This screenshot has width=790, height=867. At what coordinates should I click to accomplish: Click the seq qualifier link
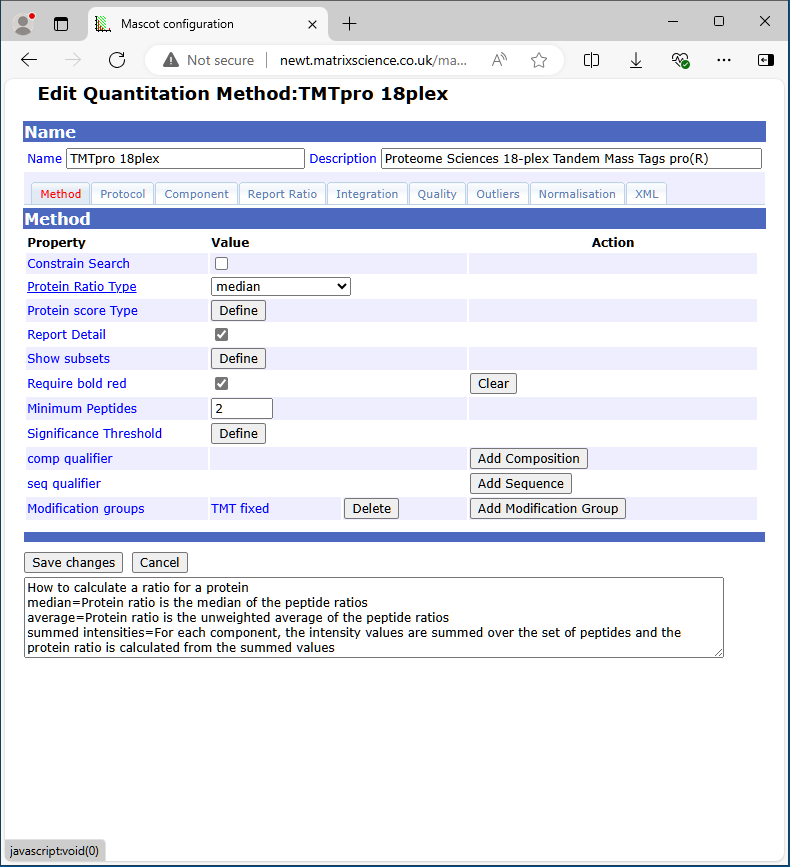64,484
